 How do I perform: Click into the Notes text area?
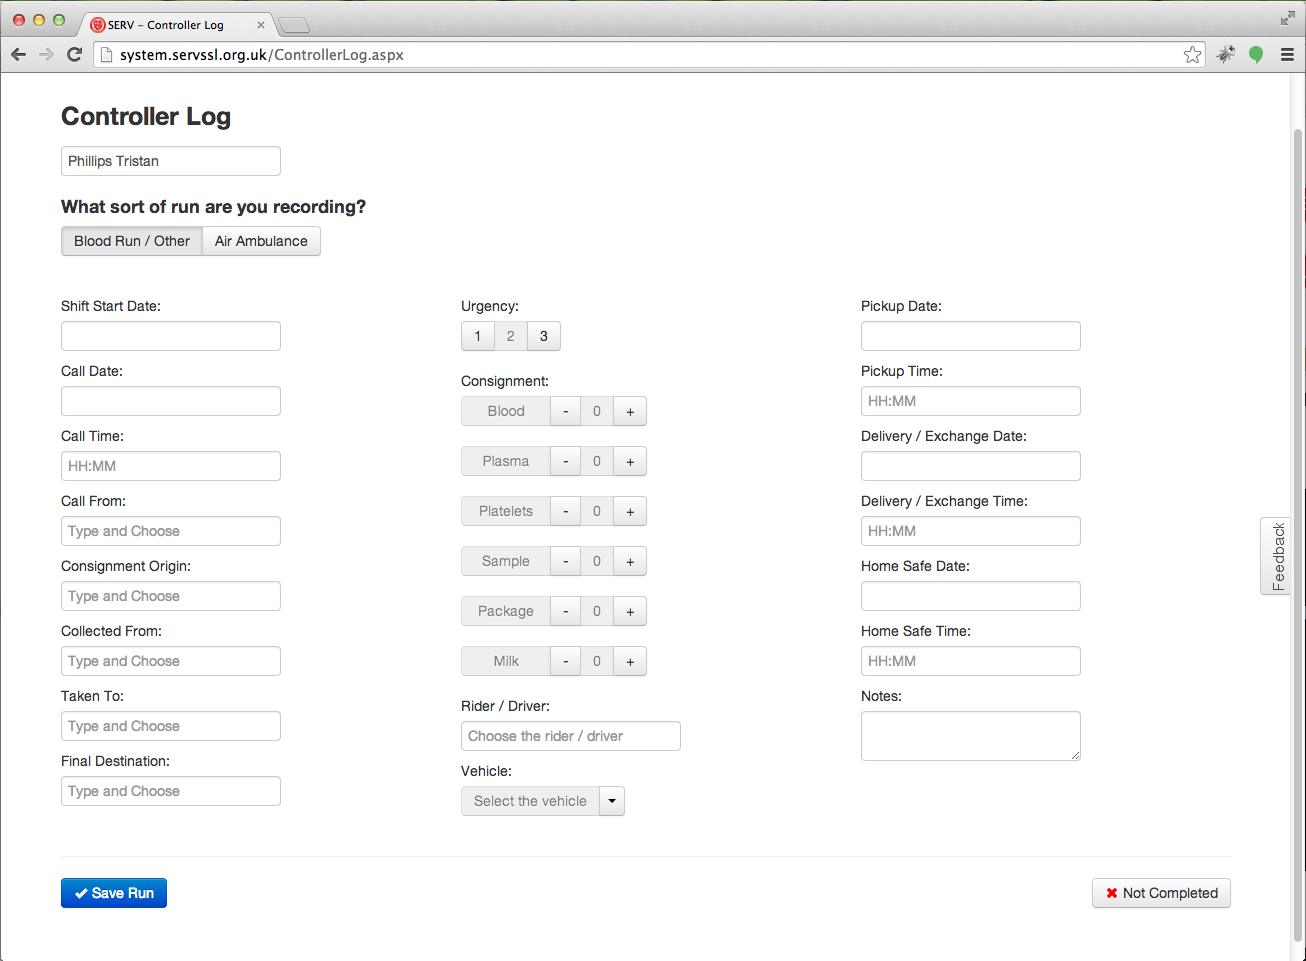coord(970,735)
